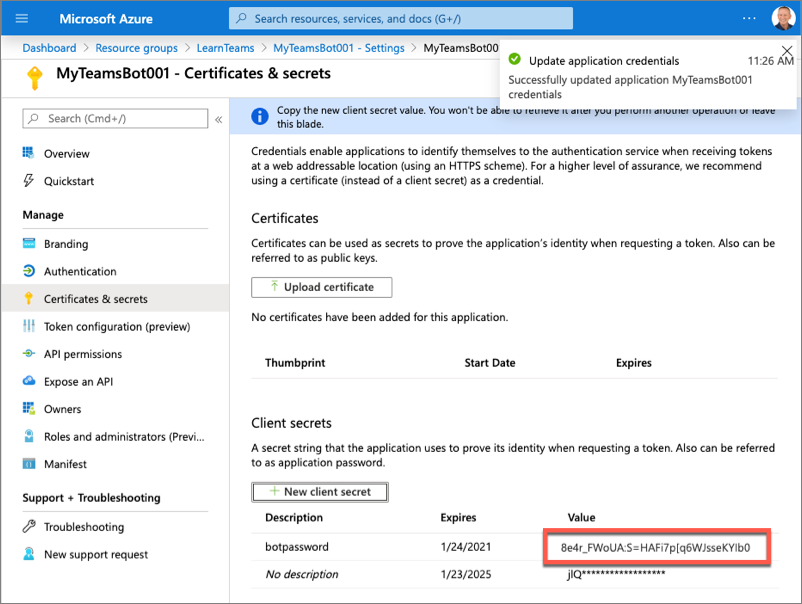This screenshot has height=604, width=802.
Task: Click Microsoft Azure home logo text
Action: [x=106, y=19]
